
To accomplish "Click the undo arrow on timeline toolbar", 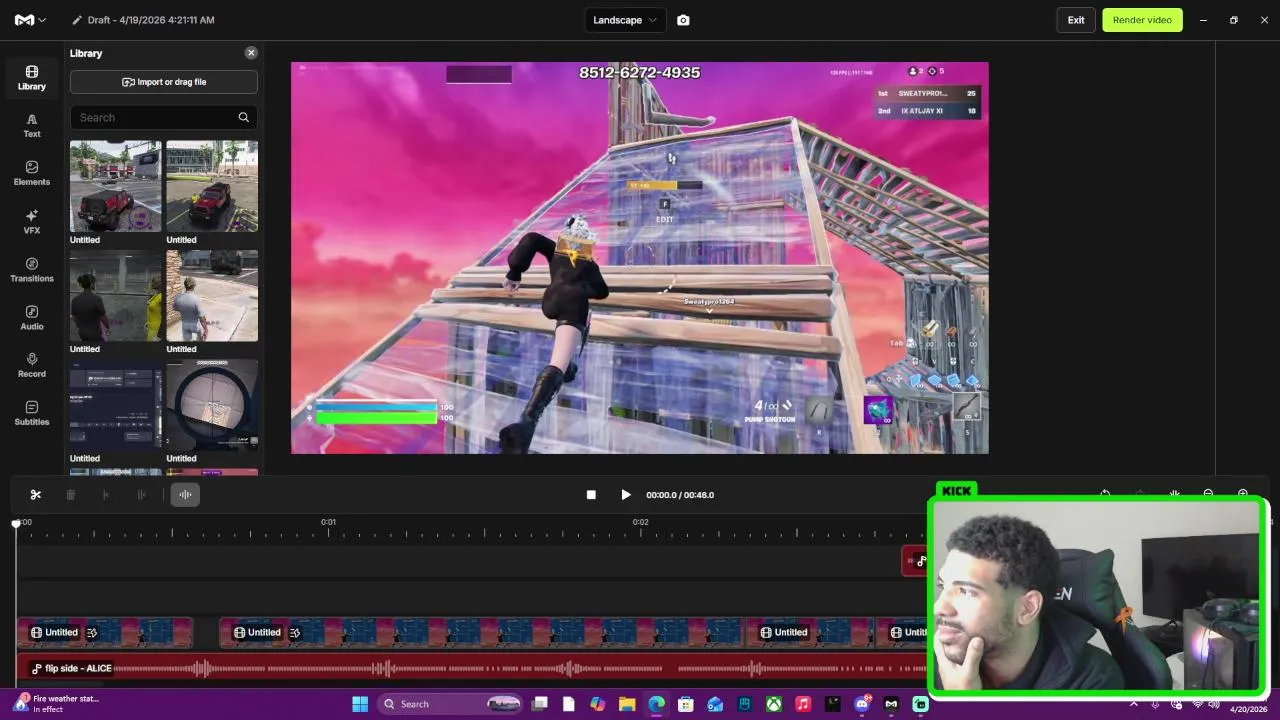I will coord(1105,493).
